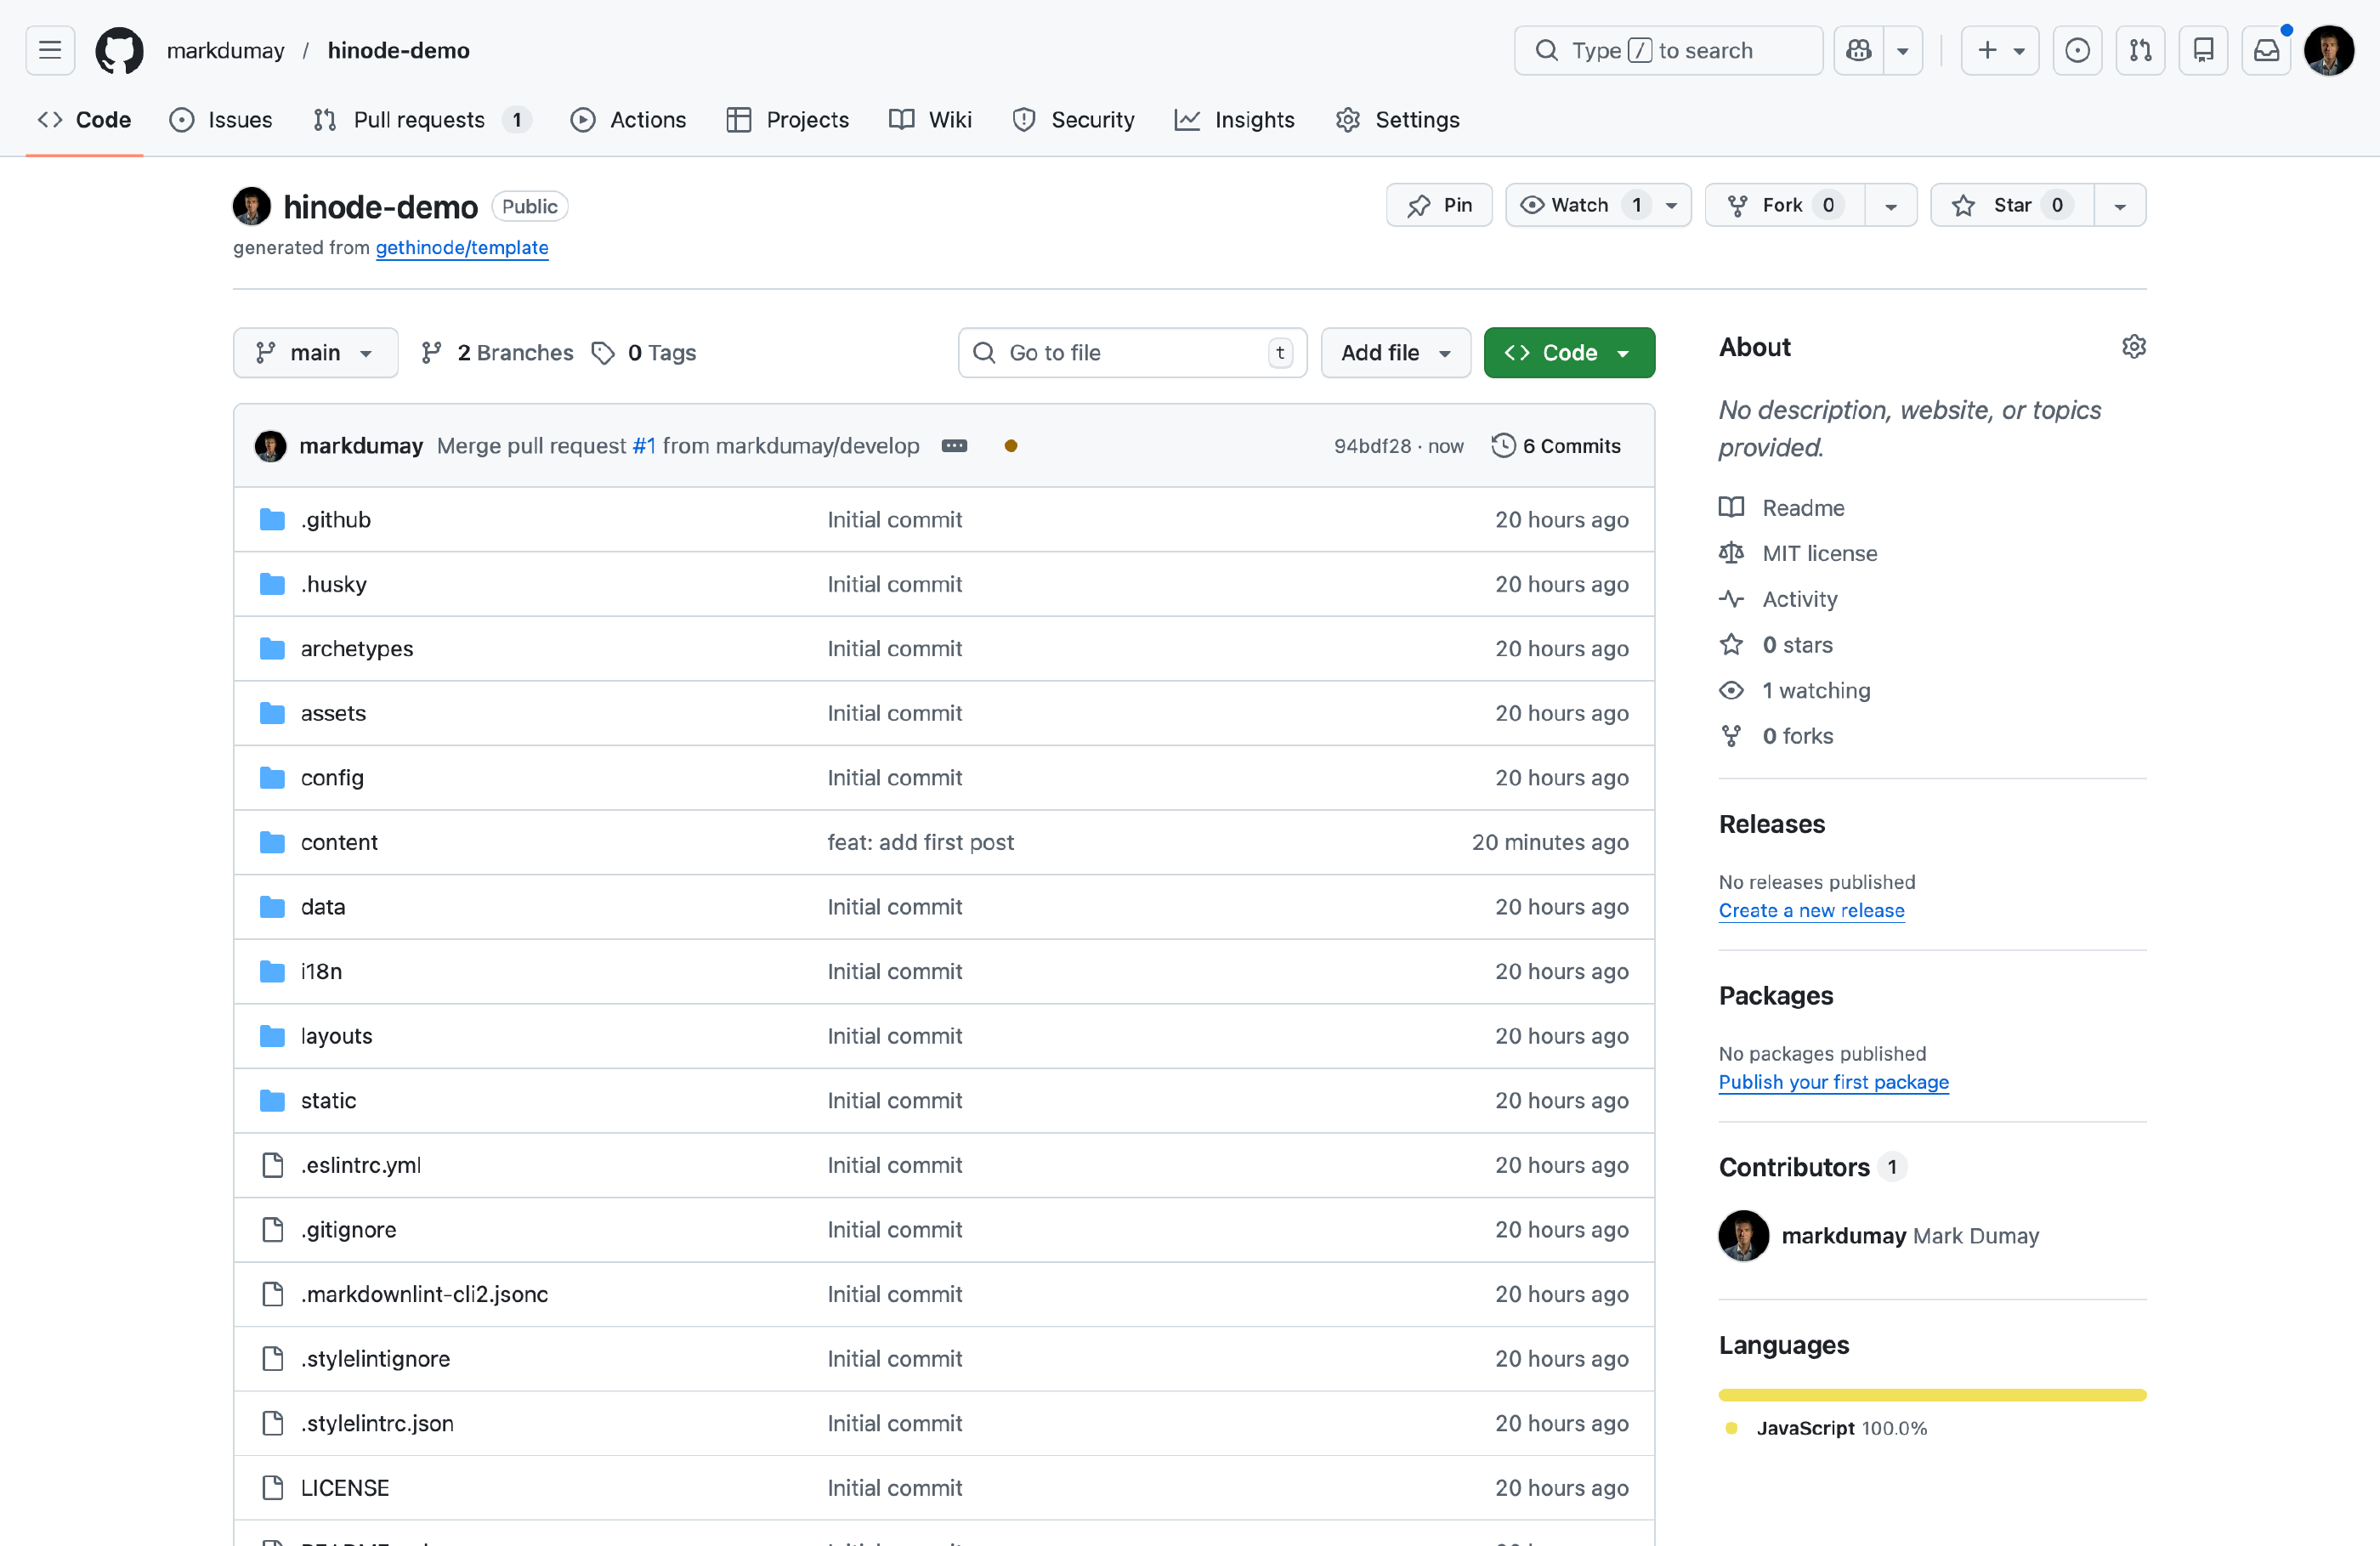Open Copilot chat icon
This screenshot has width=2380, height=1546.
[1858, 50]
